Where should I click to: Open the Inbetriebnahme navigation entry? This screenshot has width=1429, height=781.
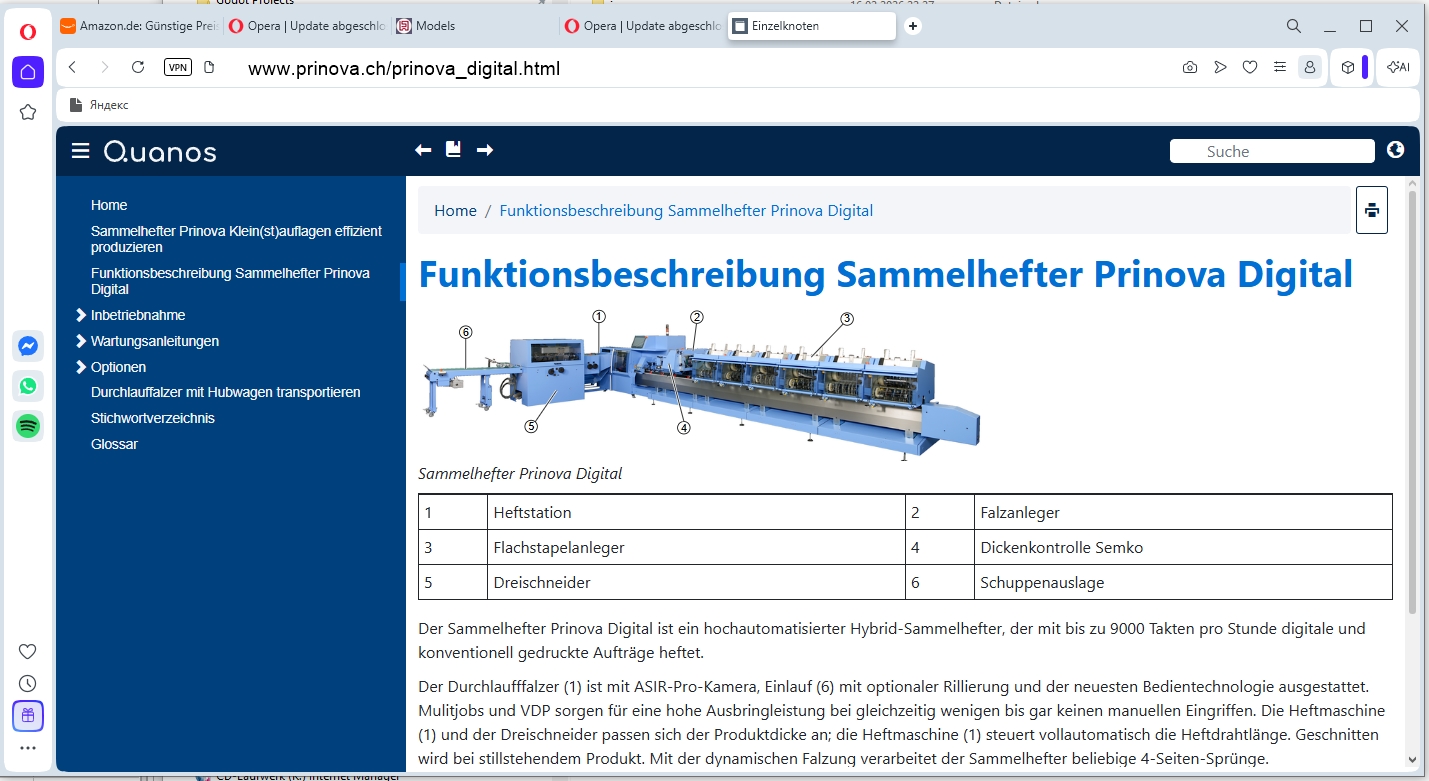tap(138, 315)
